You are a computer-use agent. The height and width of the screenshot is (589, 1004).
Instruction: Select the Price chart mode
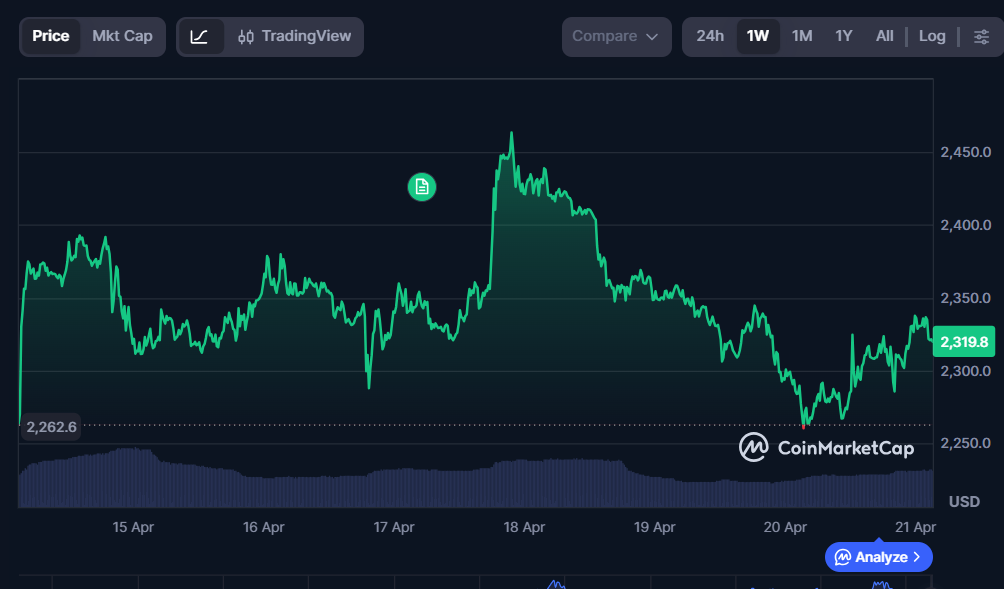coord(51,37)
